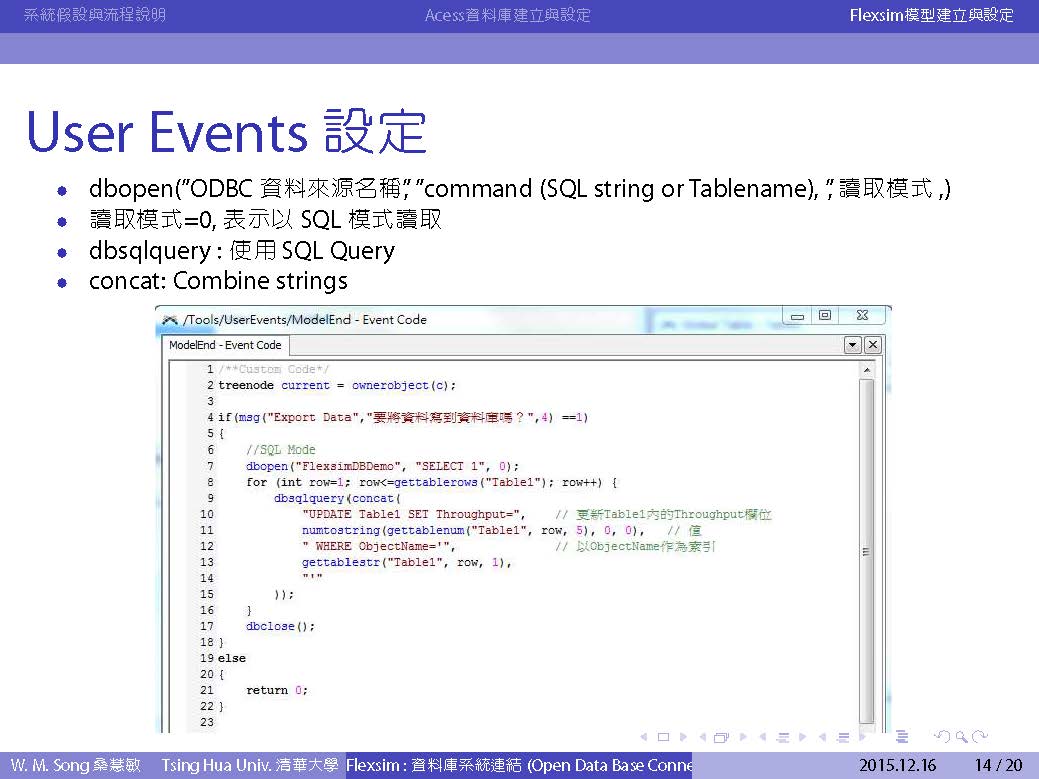
Task: Click the code editor scrollbar up arrow
Action: click(x=866, y=370)
